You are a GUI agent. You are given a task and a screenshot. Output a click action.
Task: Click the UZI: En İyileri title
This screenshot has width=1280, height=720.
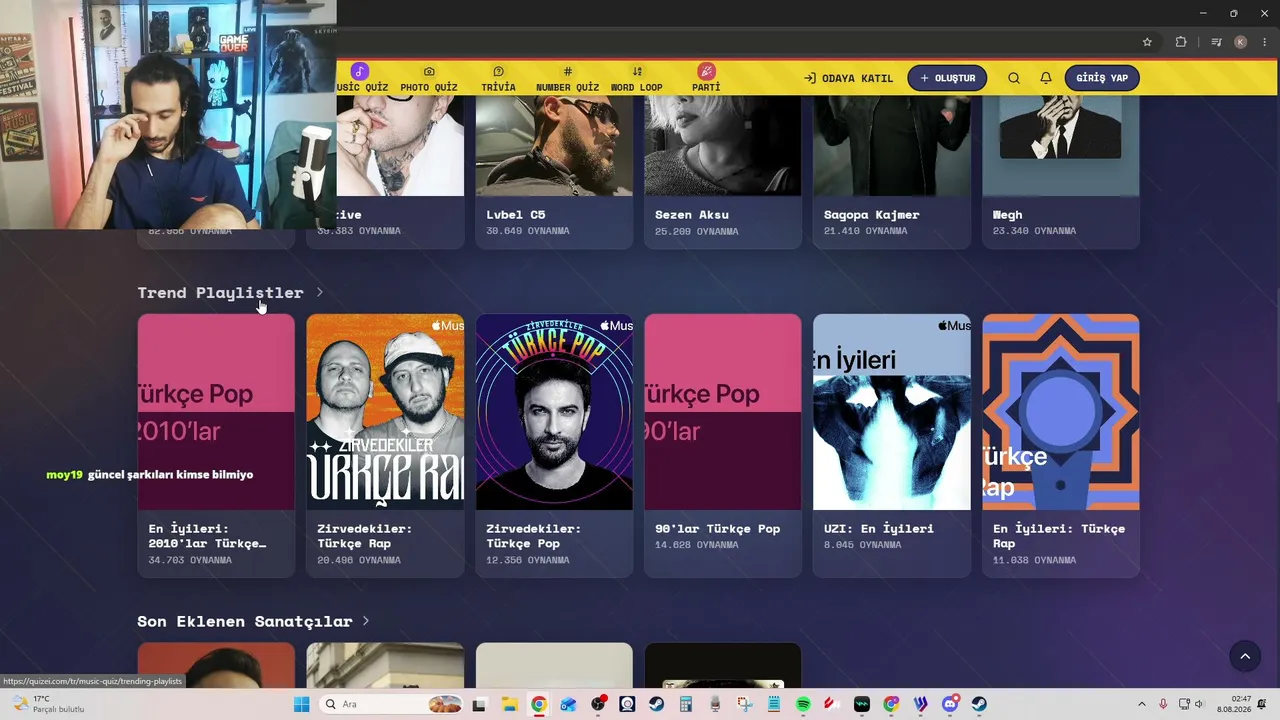(x=879, y=528)
